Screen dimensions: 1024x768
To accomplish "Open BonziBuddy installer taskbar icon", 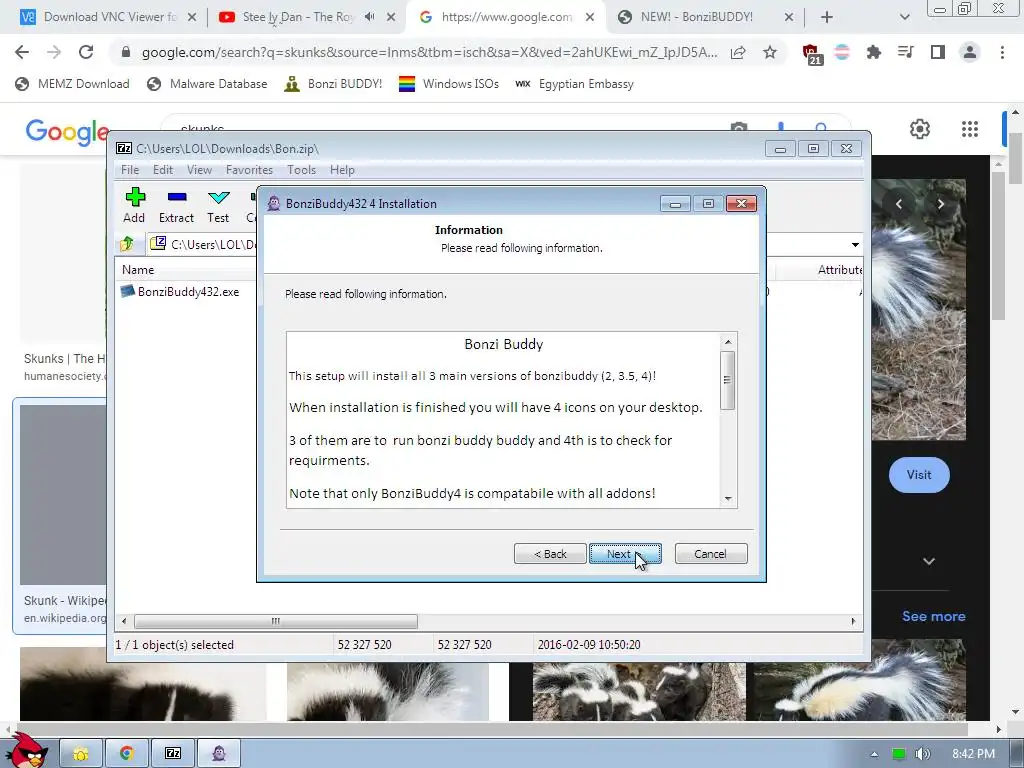I will [x=219, y=754].
